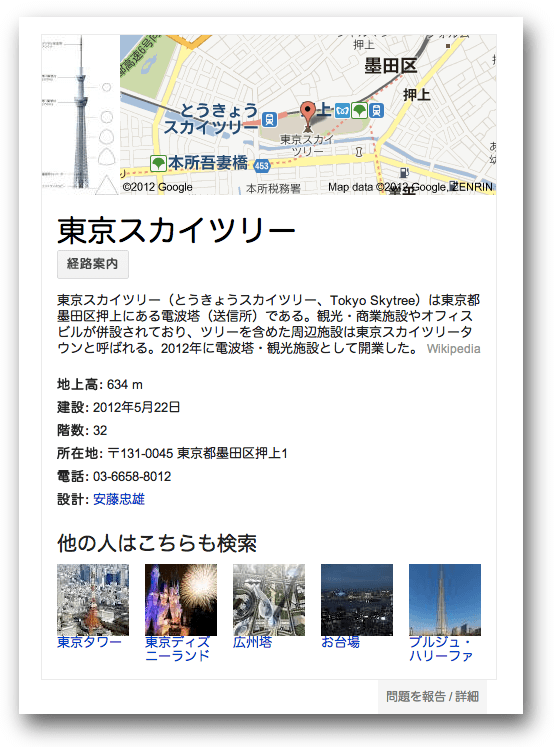Screen dimensions: 554x747
Task: Click the 問題を報告 / 詳細 feedback button
Action: click(432, 697)
